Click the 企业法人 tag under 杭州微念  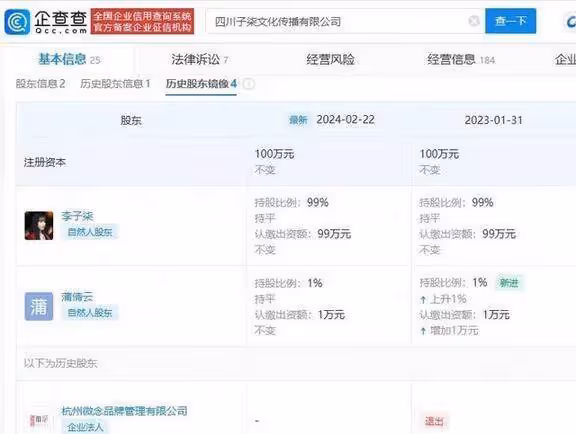(x=86, y=426)
